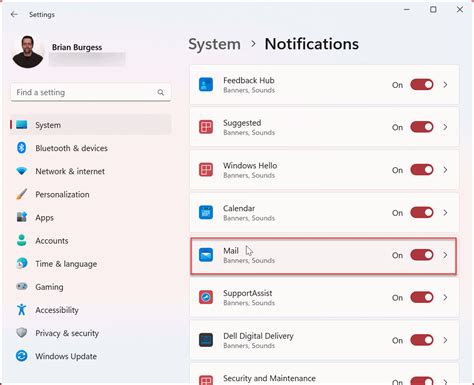Click the Feedback Hub app icon
Image resolution: width=474 pixels, height=385 pixels.
click(x=206, y=85)
